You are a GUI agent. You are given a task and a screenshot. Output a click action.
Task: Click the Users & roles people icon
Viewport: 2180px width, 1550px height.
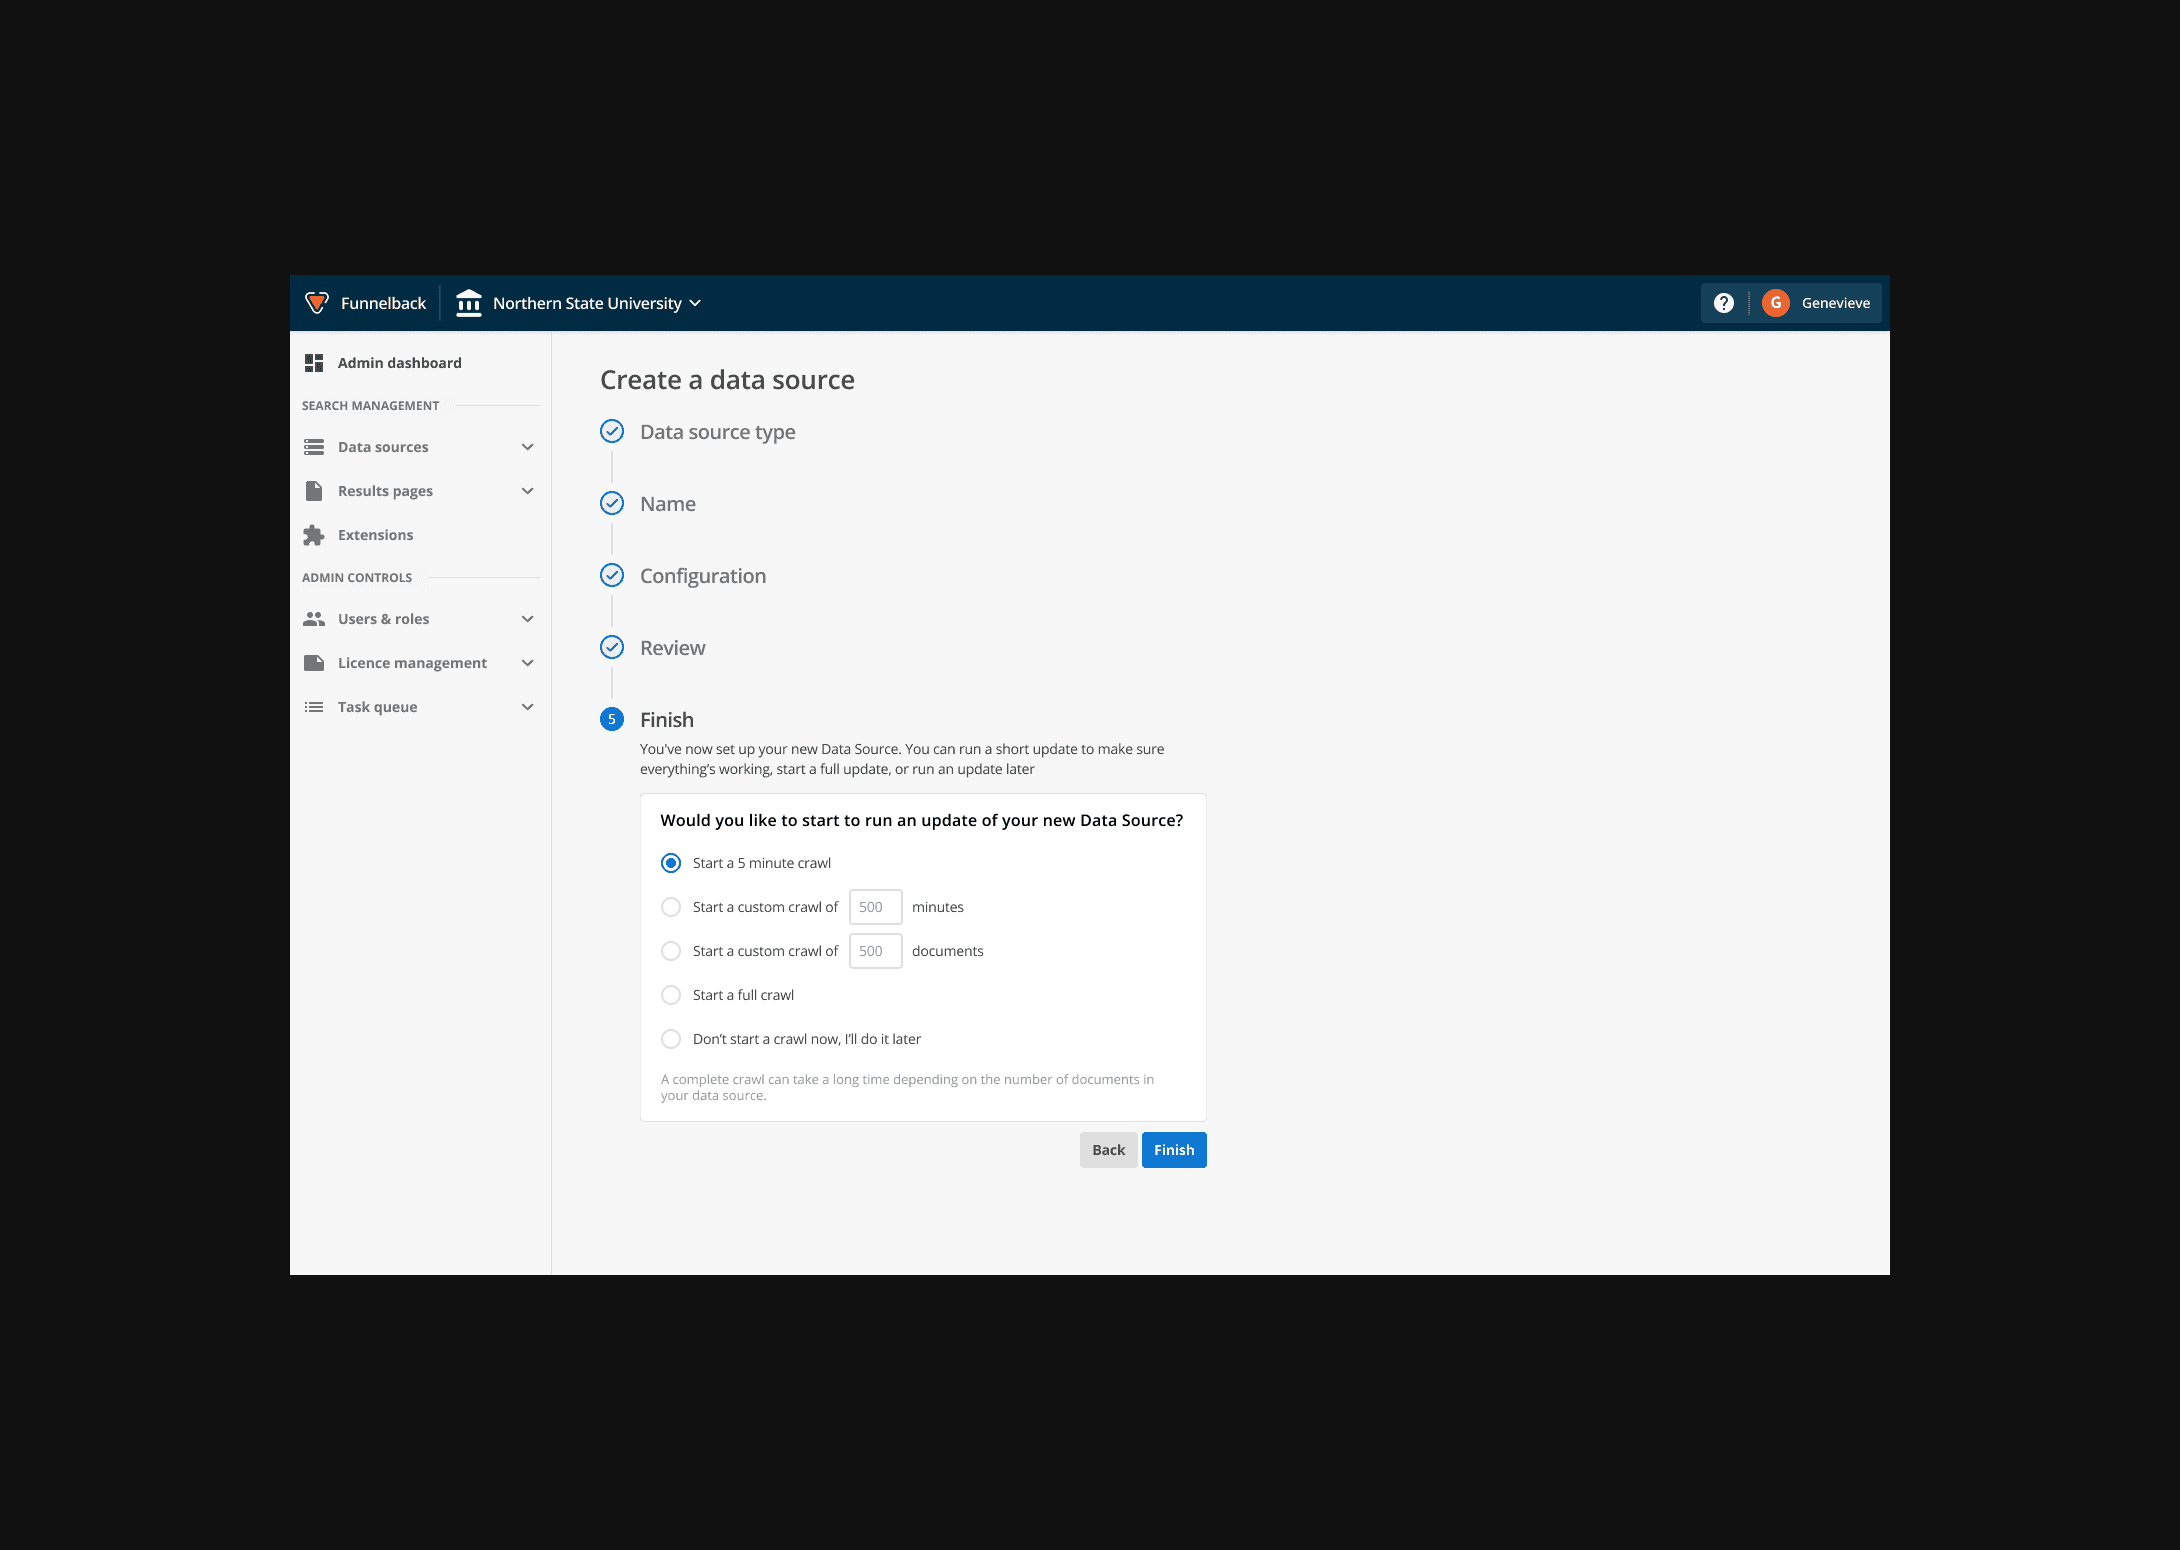(314, 619)
